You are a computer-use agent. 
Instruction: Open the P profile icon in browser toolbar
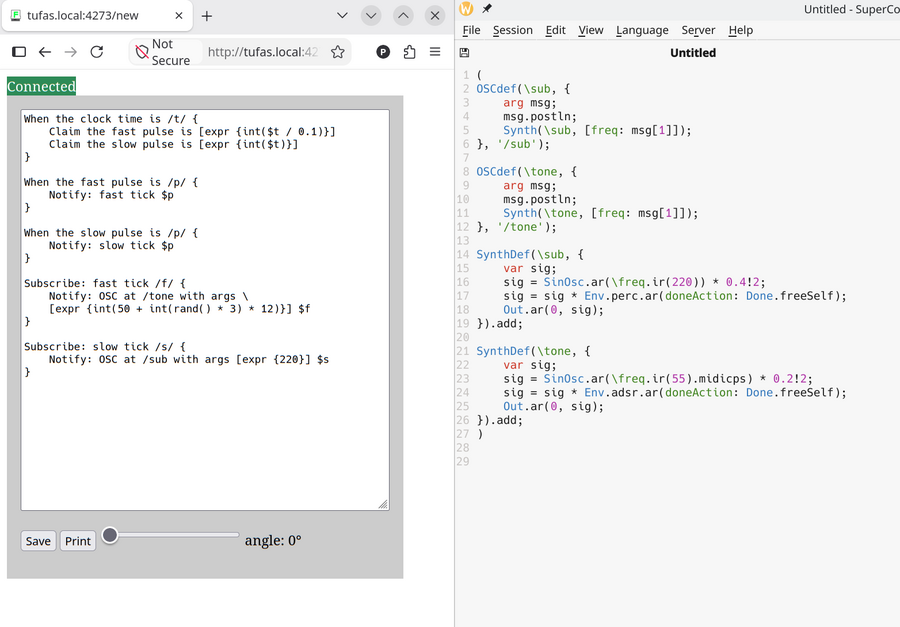[x=383, y=52]
